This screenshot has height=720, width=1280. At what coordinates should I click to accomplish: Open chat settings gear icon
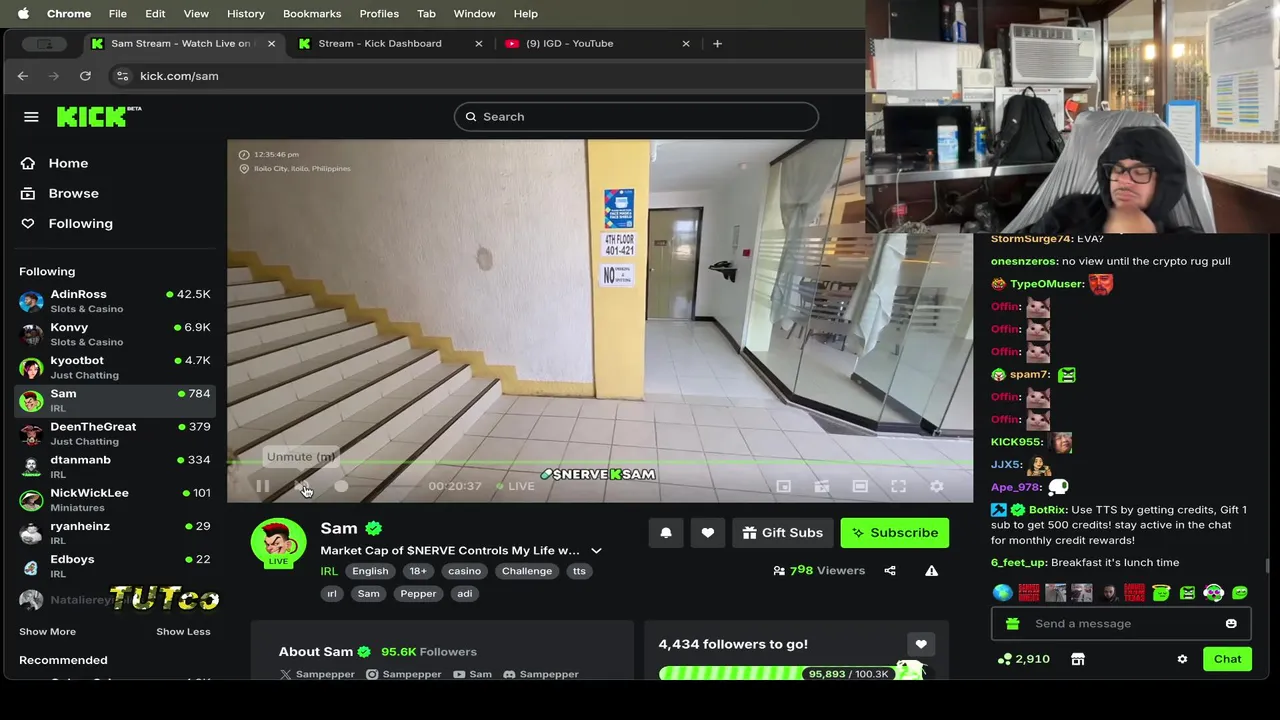pyautogui.click(x=1182, y=659)
